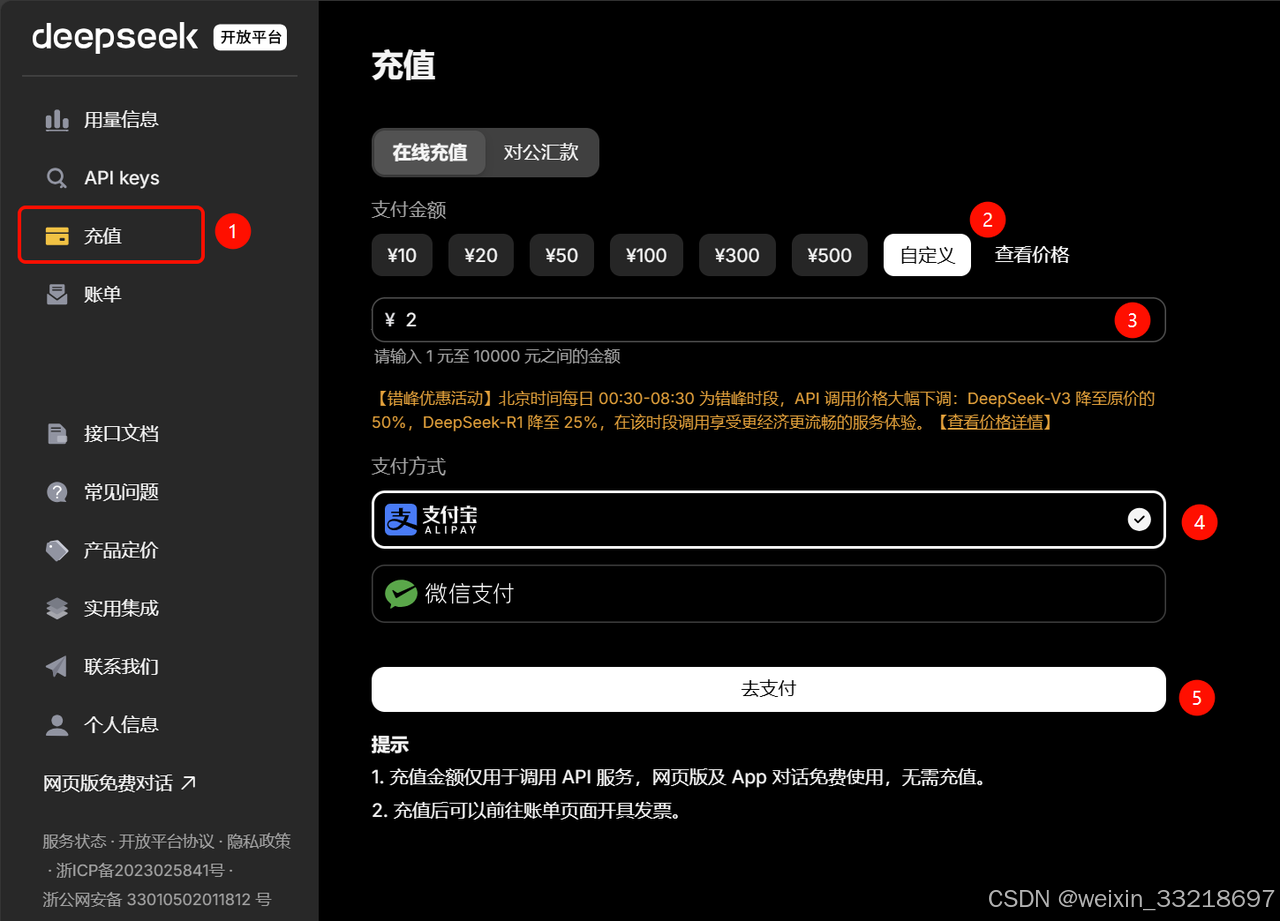Click the price tag icon beside 产品定价
1280x921 pixels.
pos(57,550)
